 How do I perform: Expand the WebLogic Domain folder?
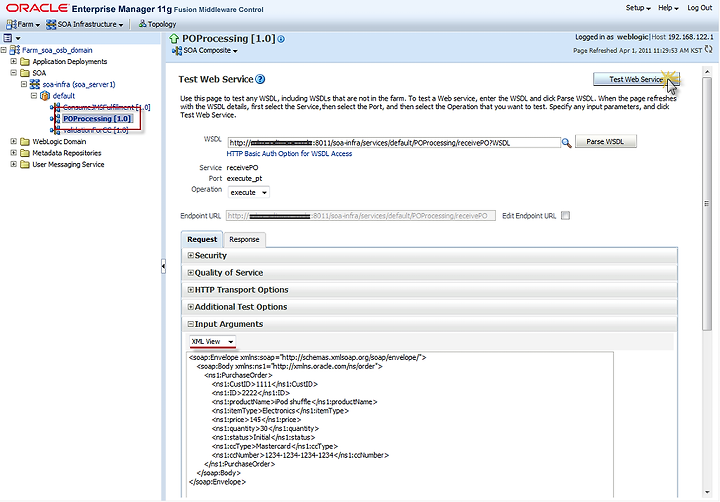[x=14, y=141]
